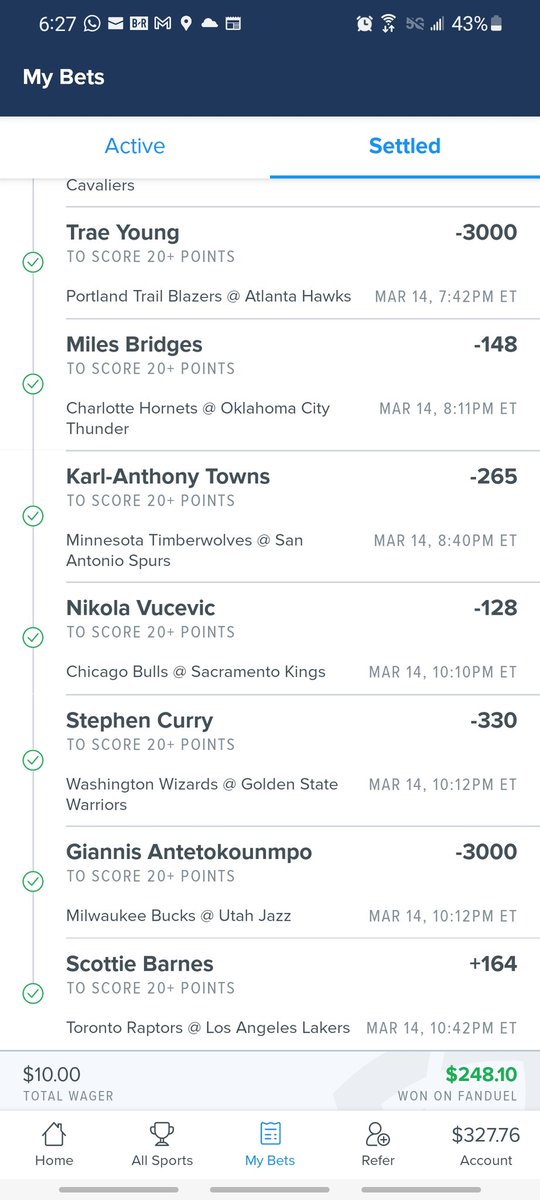Tap green check icon beside Stephen Curry
This screenshot has height=1200, width=540.
33,761
